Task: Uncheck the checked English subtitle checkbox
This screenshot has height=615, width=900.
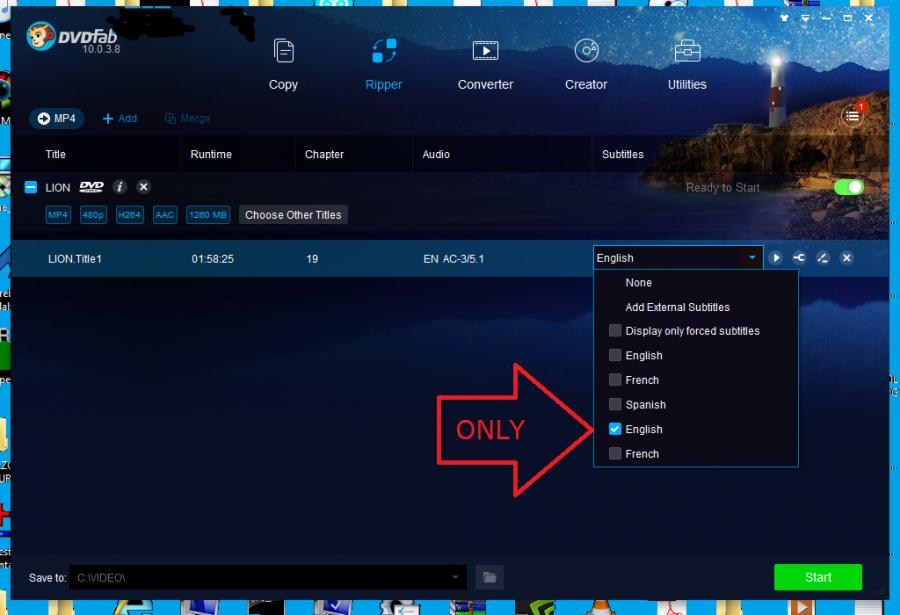Action: (615, 429)
